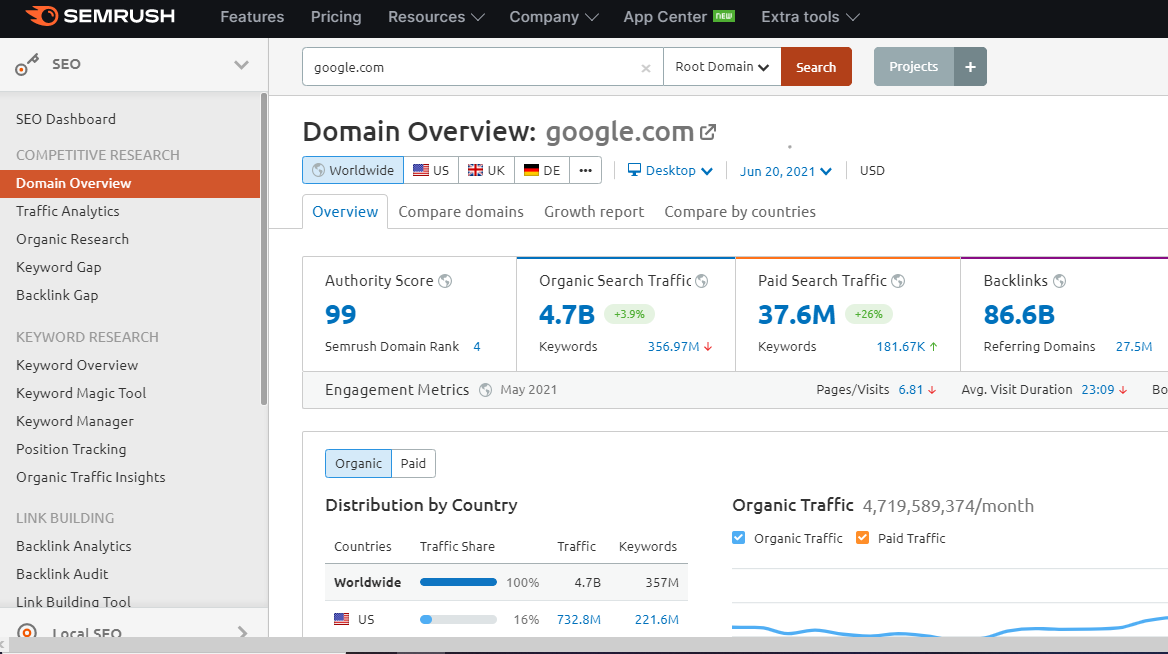Click globe icon beside Backlinks

(x=1059, y=281)
